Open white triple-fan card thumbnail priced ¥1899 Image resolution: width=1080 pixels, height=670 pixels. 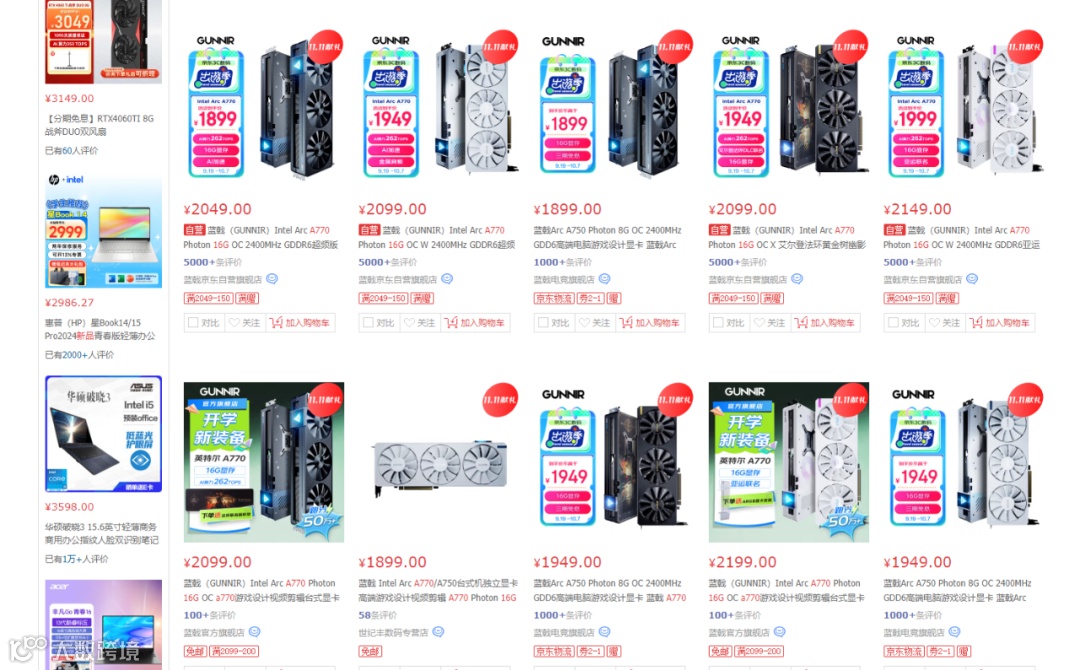point(438,462)
